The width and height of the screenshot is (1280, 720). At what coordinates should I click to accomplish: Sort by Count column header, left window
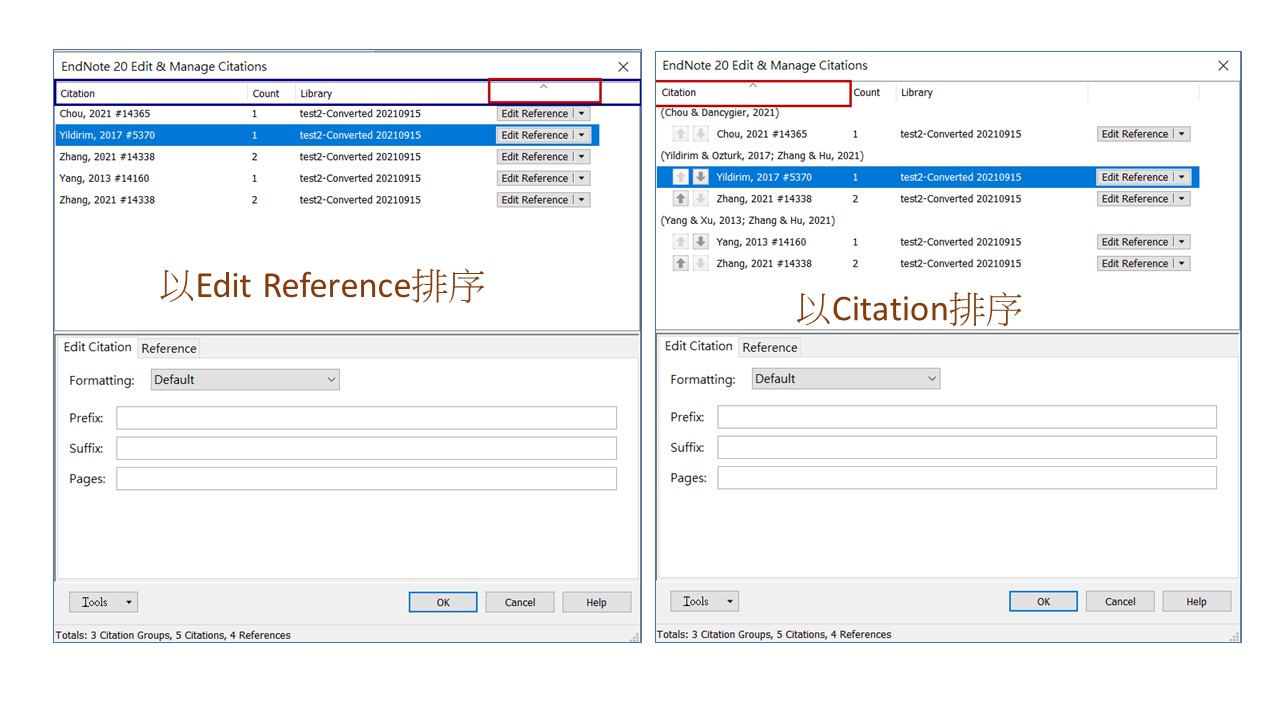[x=271, y=93]
